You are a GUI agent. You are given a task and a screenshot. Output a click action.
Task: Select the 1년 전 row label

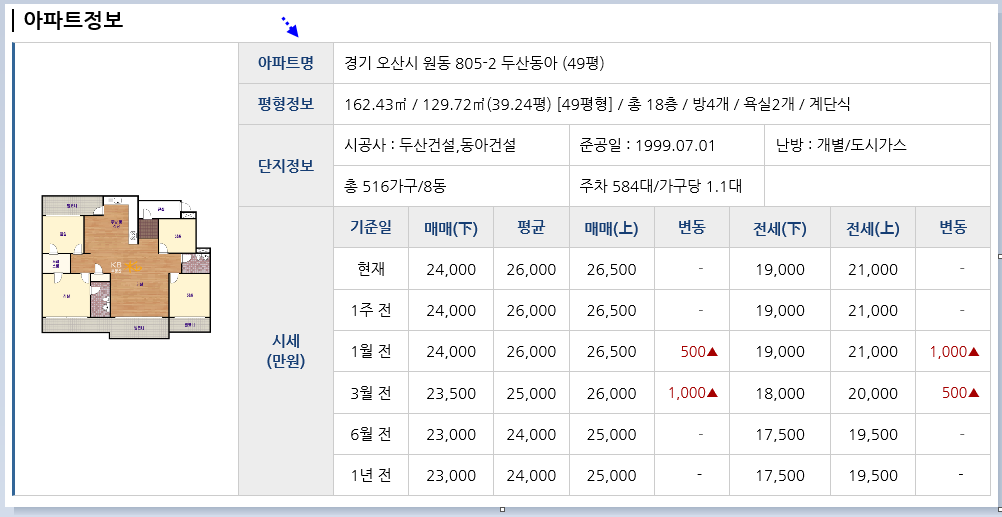pyautogui.click(x=371, y=475)
